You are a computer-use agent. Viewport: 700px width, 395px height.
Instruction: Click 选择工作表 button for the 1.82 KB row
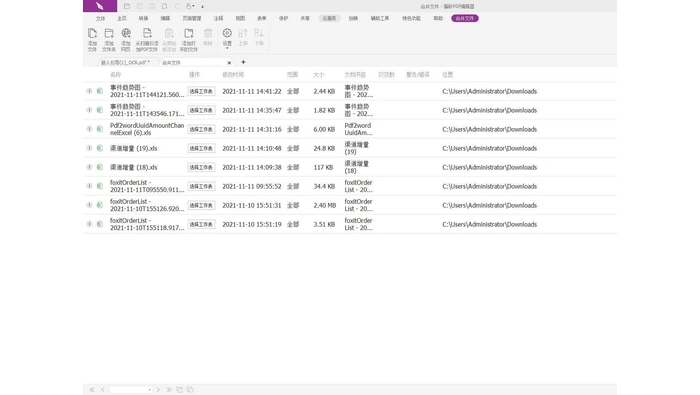coord(201,110)
